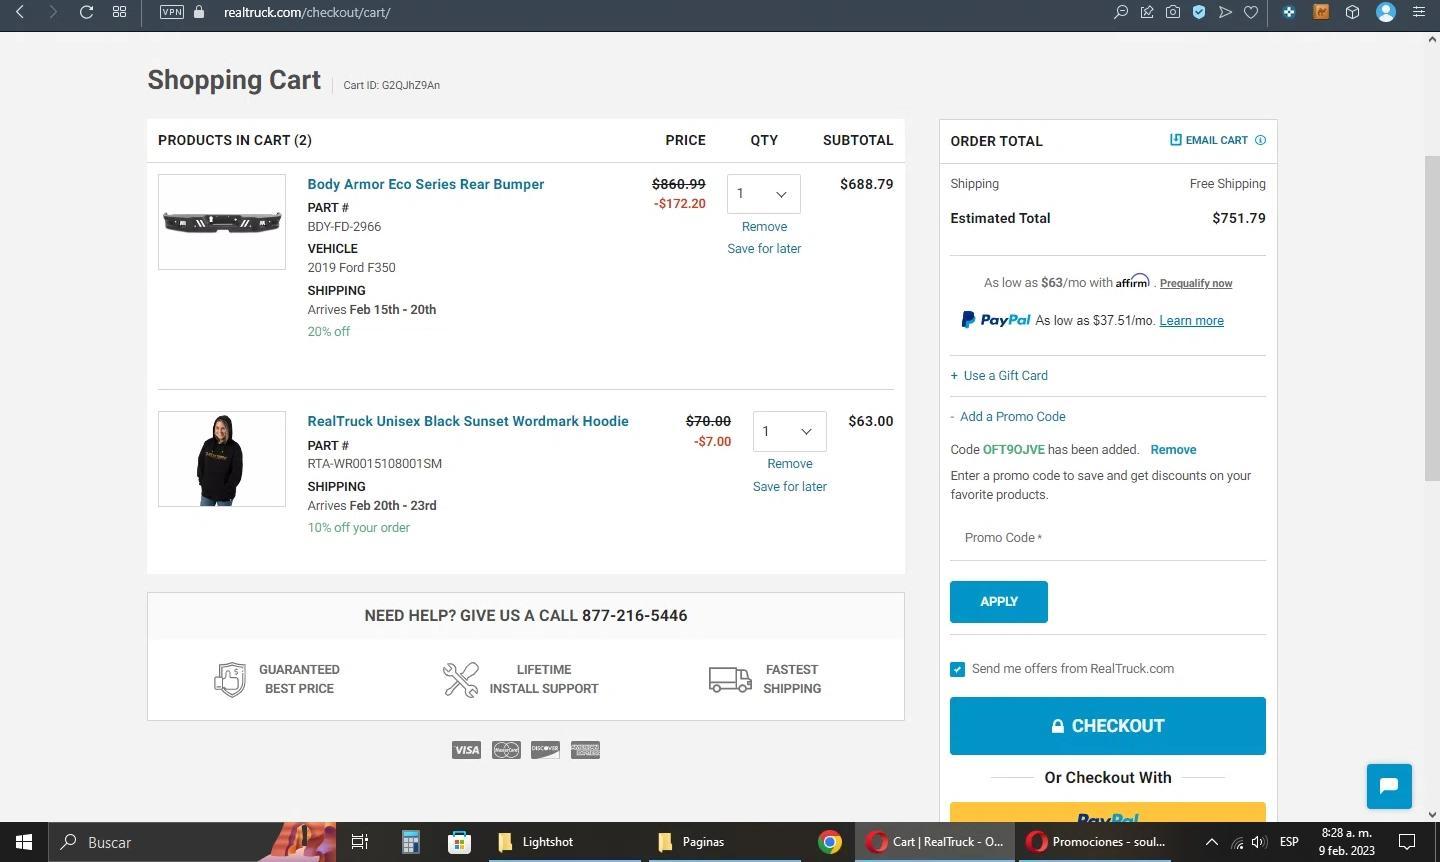Open Microsoft Store from the taskbar
Image resolution: width=1440 pixels, height=862 pixels.
pyautogui.click(x=459, y=842)
